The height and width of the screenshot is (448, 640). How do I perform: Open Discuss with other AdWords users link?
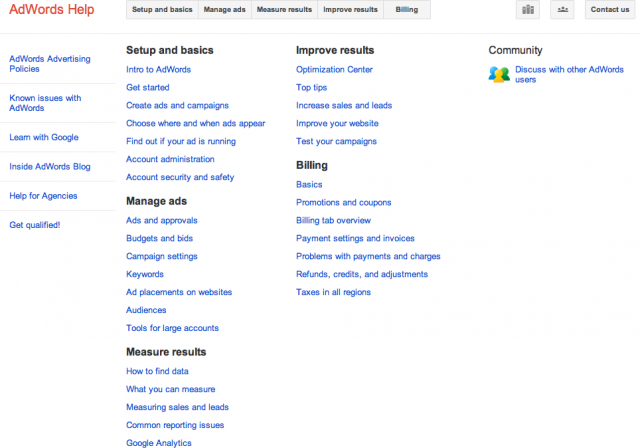pos(569,74)
